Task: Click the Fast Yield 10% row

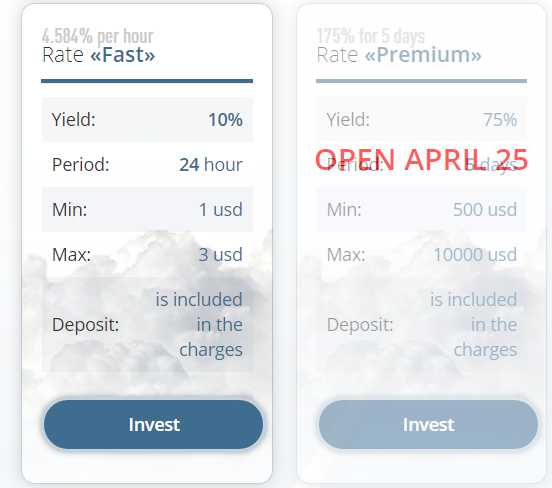Action: pyautogui.click(x=147, y=120)
